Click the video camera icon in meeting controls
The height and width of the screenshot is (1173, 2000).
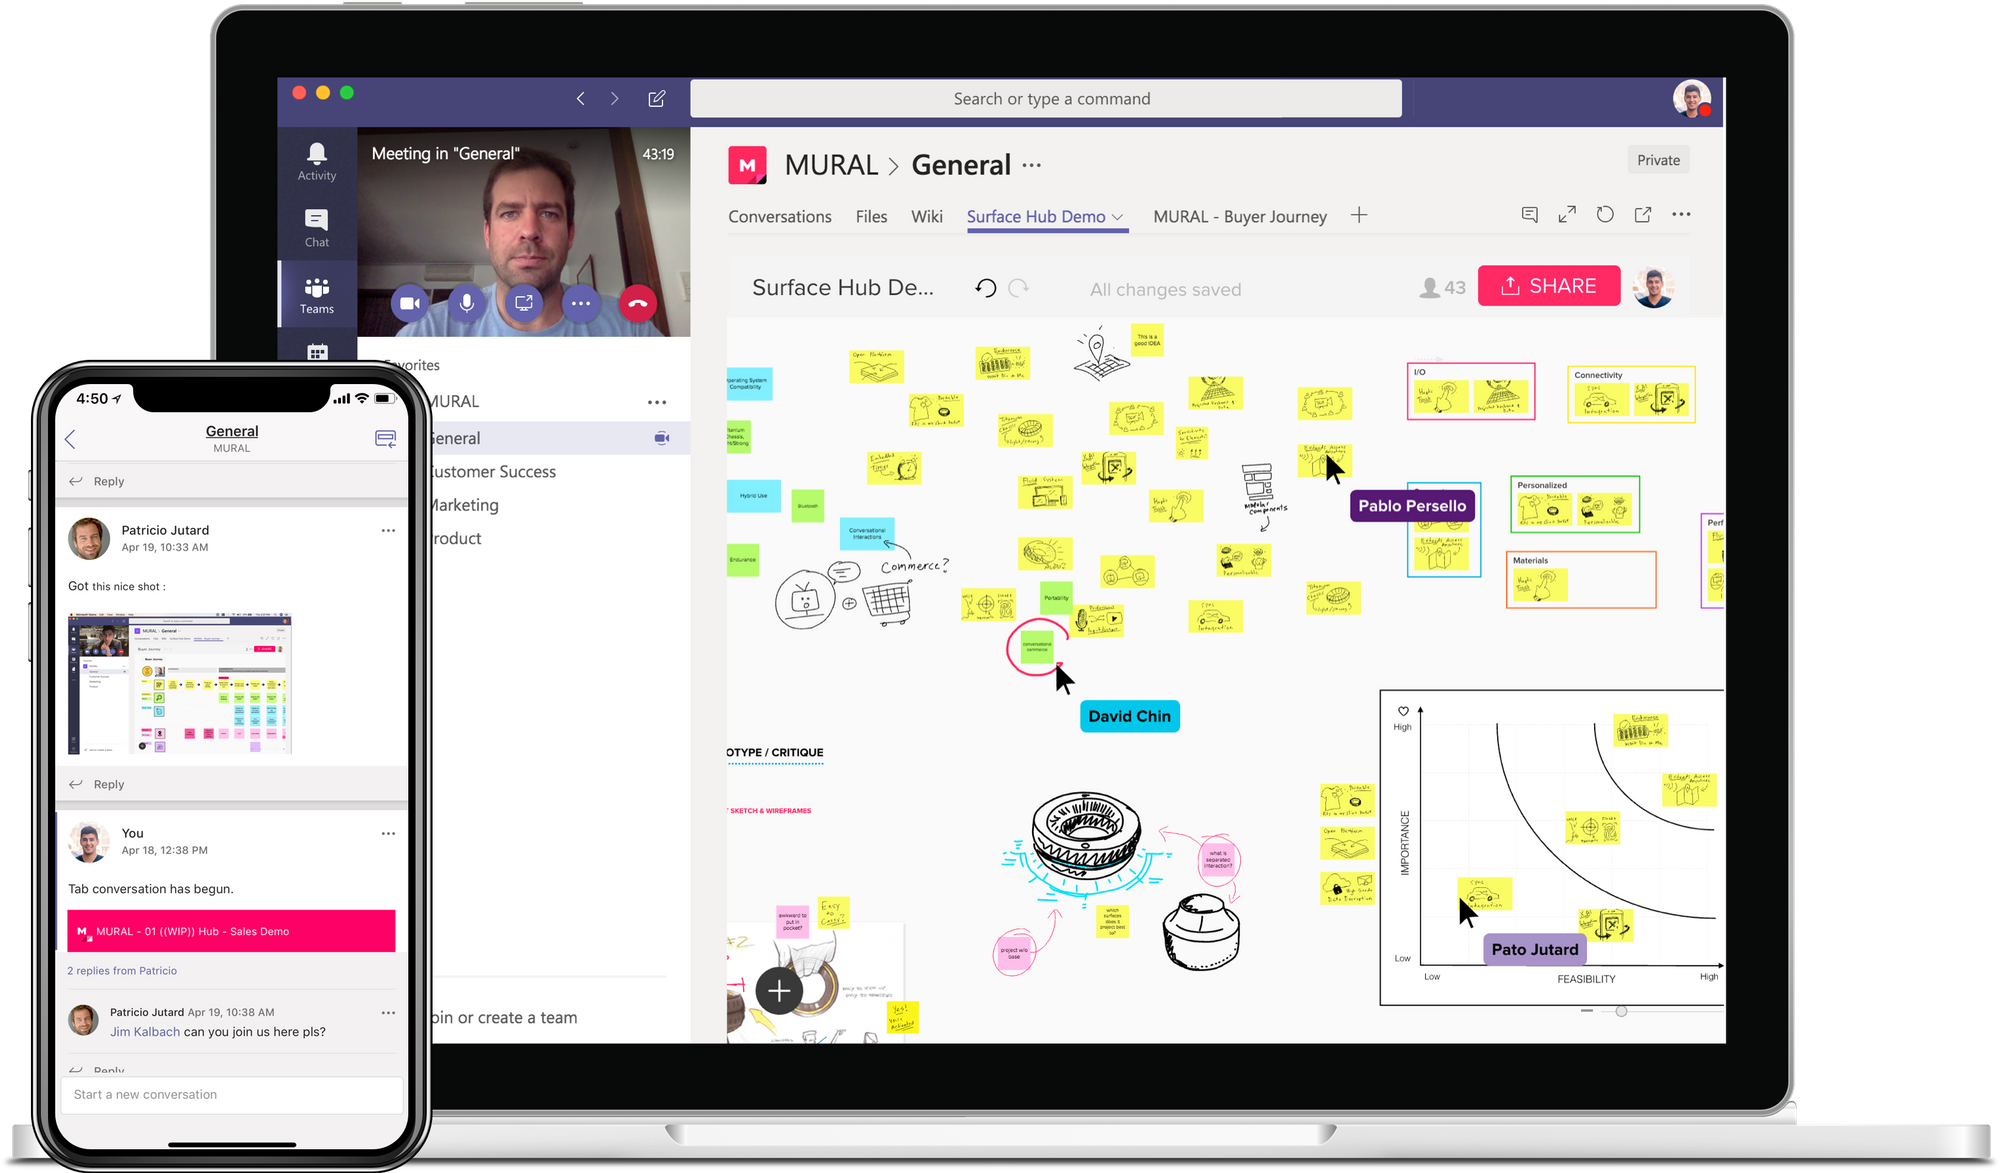pyautogui.click(x=409, y=303)
